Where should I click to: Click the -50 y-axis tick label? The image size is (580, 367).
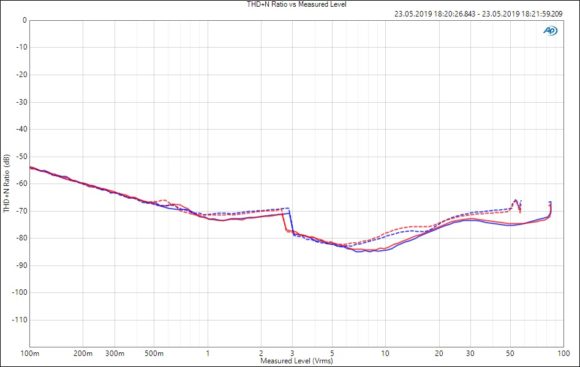(21, 156)
